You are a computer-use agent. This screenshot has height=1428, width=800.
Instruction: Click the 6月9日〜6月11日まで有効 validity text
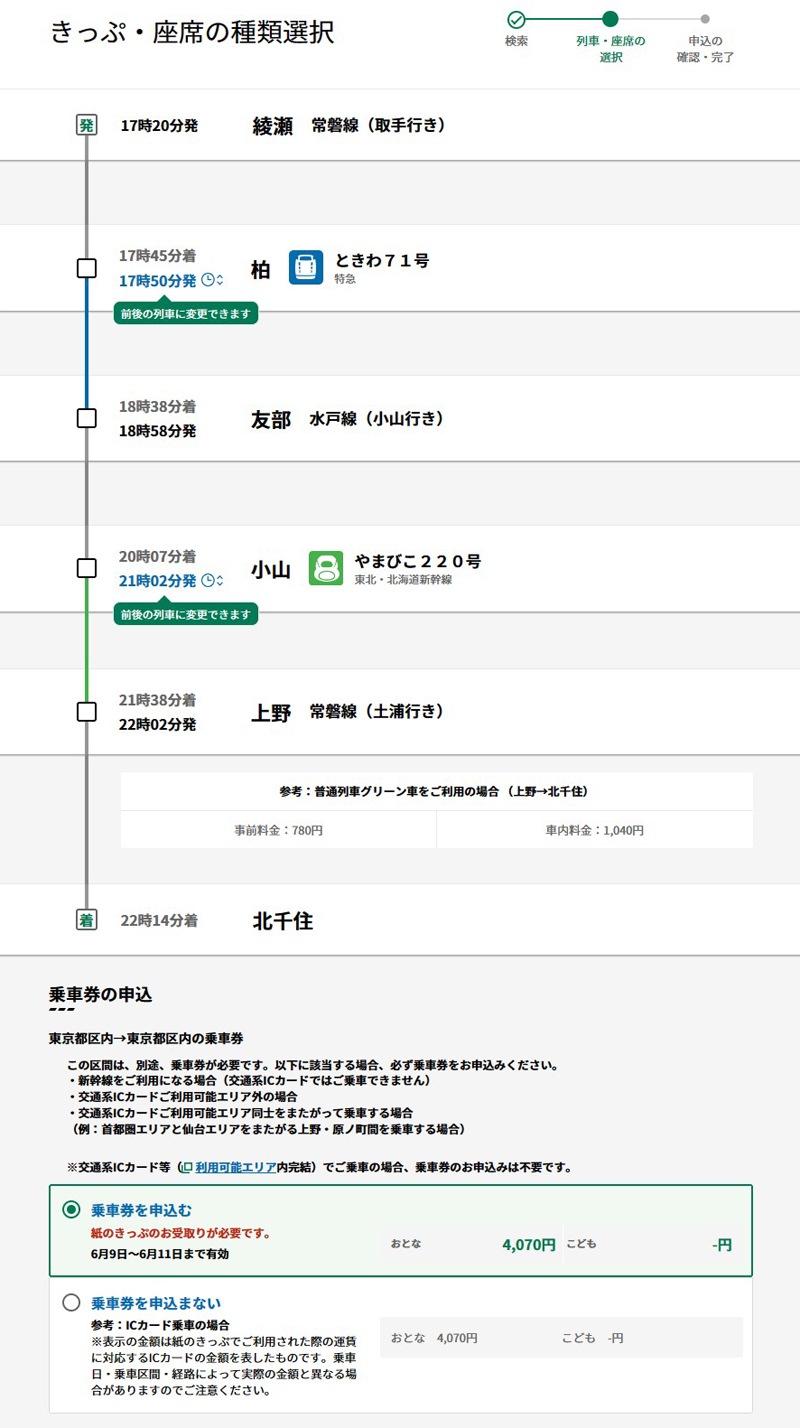(x=160, y=1253)
